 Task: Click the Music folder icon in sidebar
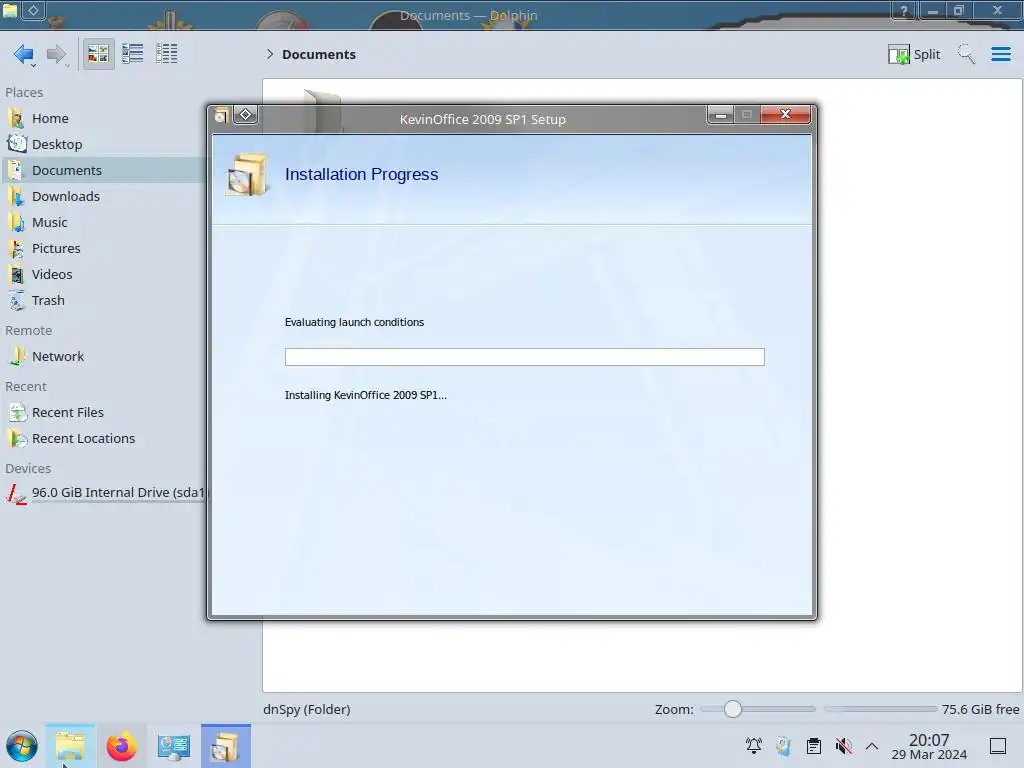[x=16, y=223]
